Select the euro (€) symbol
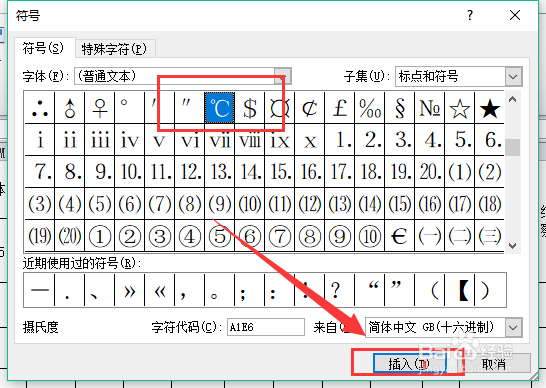 tap(399, 236)
